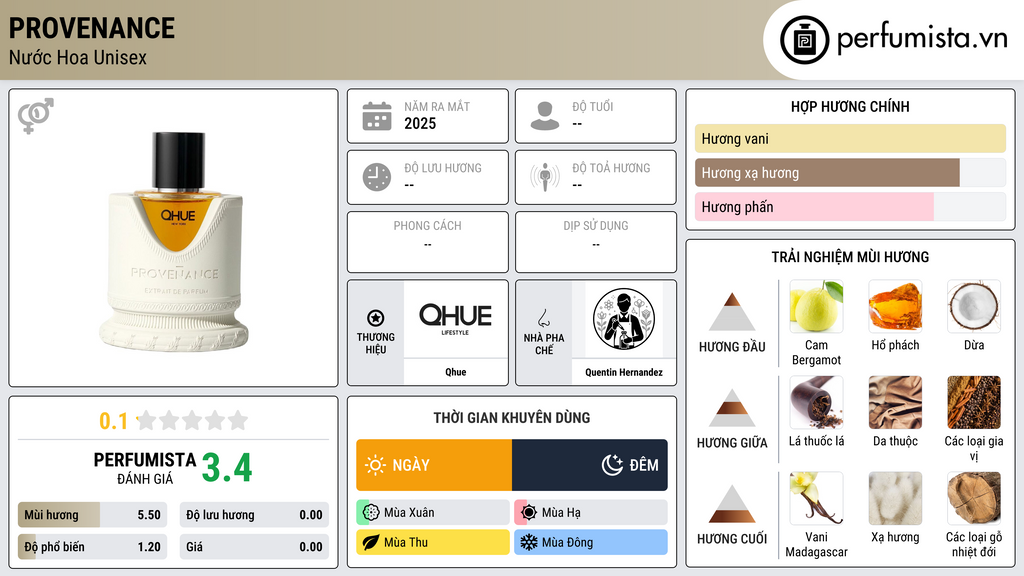Image resolution: width=1024 pixels, height=576 pixels.
Task: Select the Hương phấn accord bar
Action: (x=850, y=207)
